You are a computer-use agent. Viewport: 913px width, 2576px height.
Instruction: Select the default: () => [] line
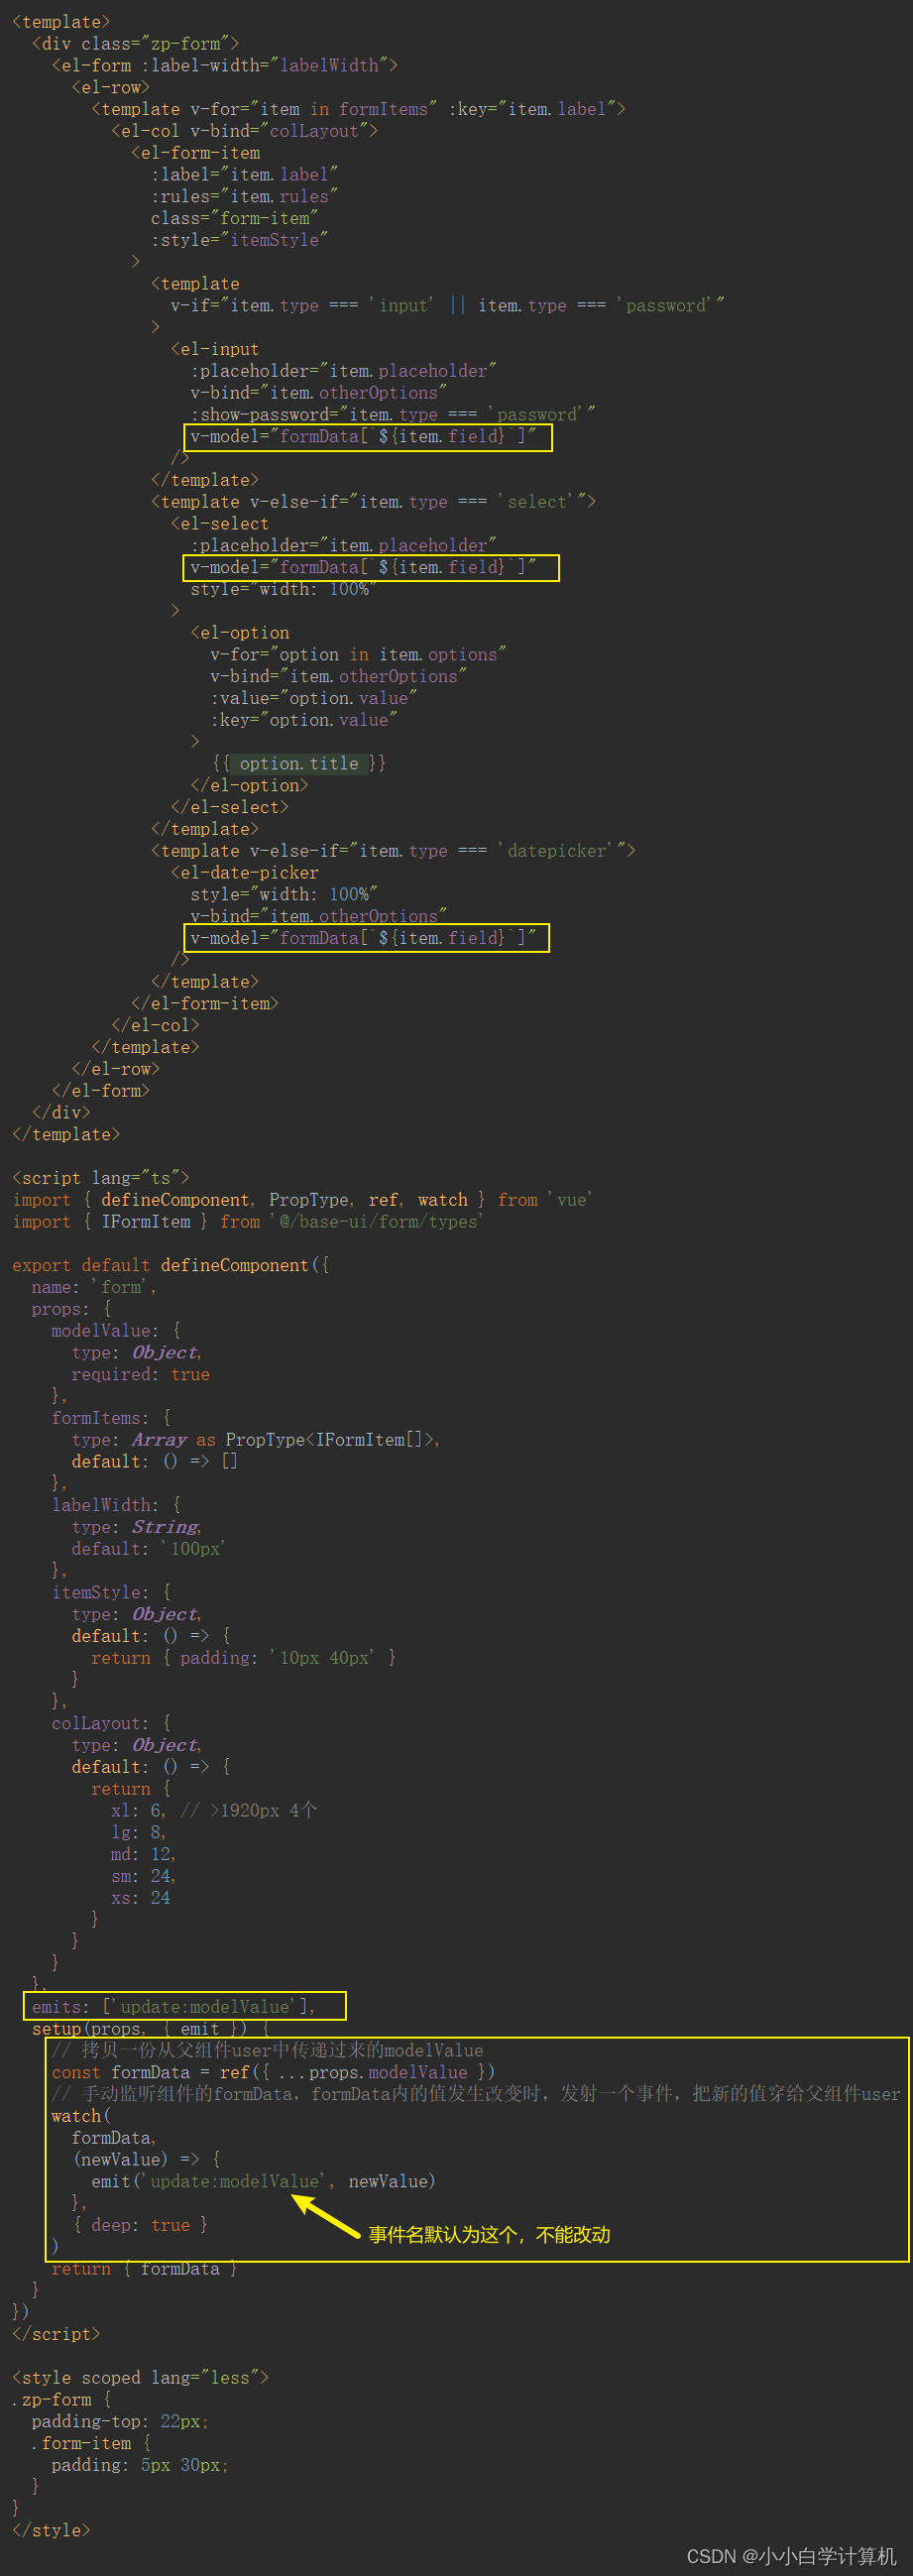point(154,1462)
